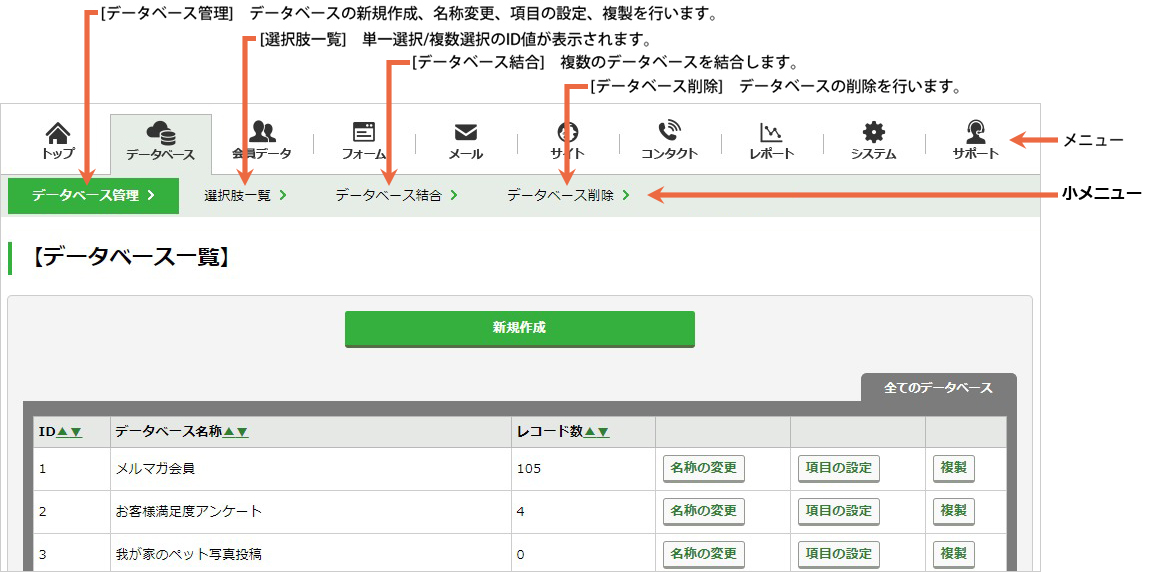The width and height of the screenshot is (1154, 572).
Task: Click the 【データベース一覧】 heading
Action: [131, 258]
